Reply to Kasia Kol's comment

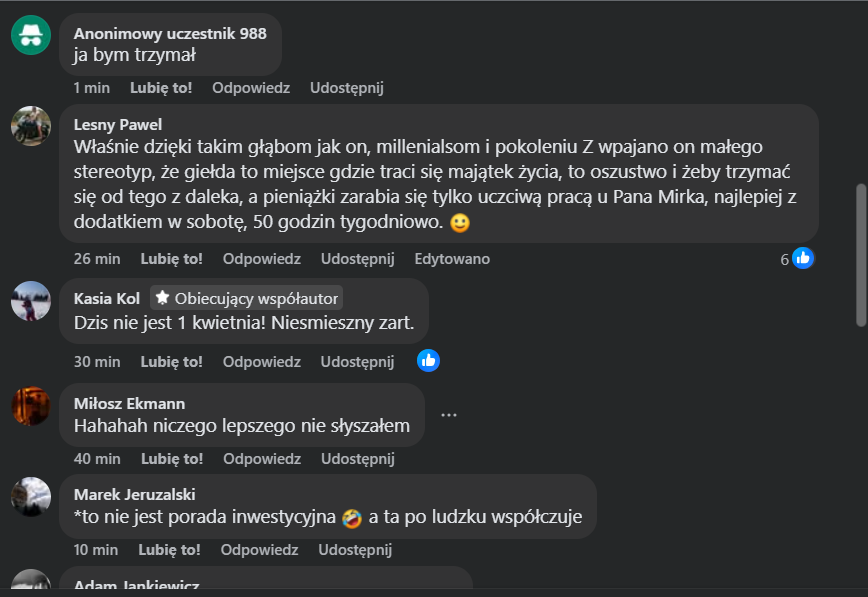point(261,361)
